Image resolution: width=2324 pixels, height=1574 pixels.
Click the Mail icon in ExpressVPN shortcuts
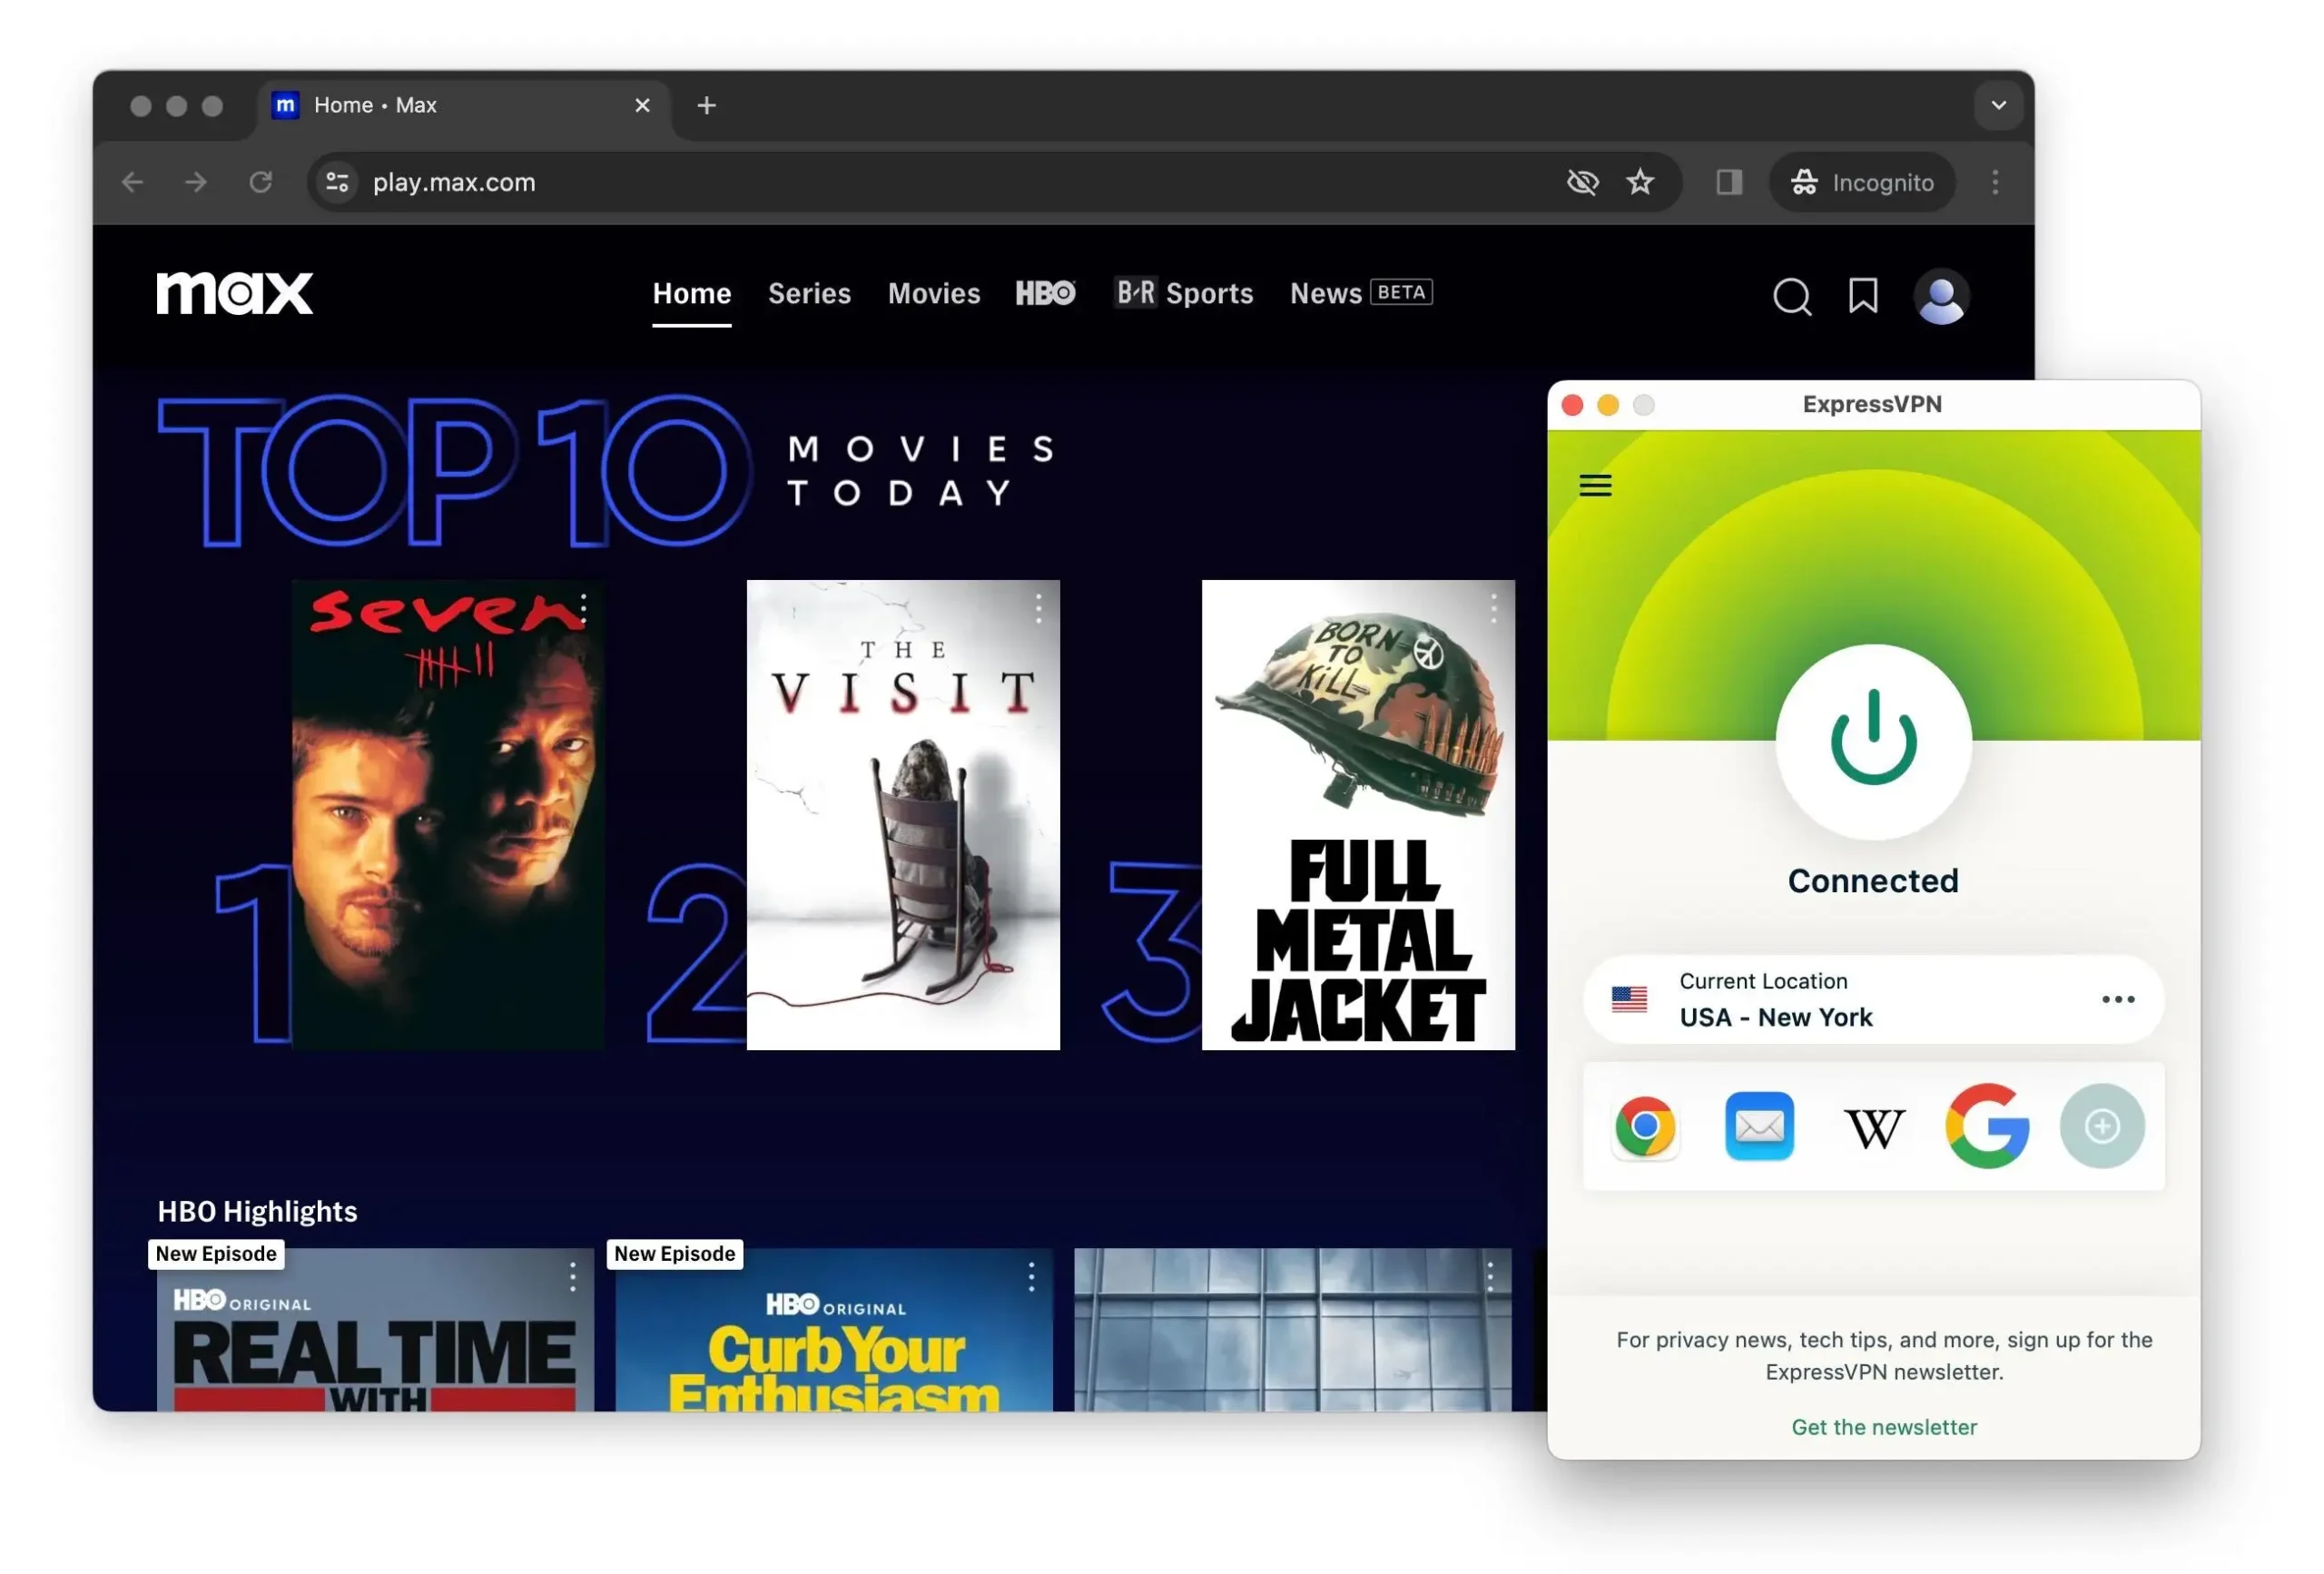pyautogui.click(x=1758, y=1126)
